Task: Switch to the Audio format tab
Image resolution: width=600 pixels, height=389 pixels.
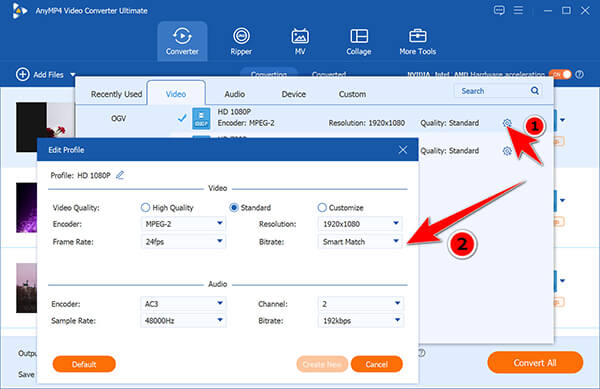Action: 235,94
